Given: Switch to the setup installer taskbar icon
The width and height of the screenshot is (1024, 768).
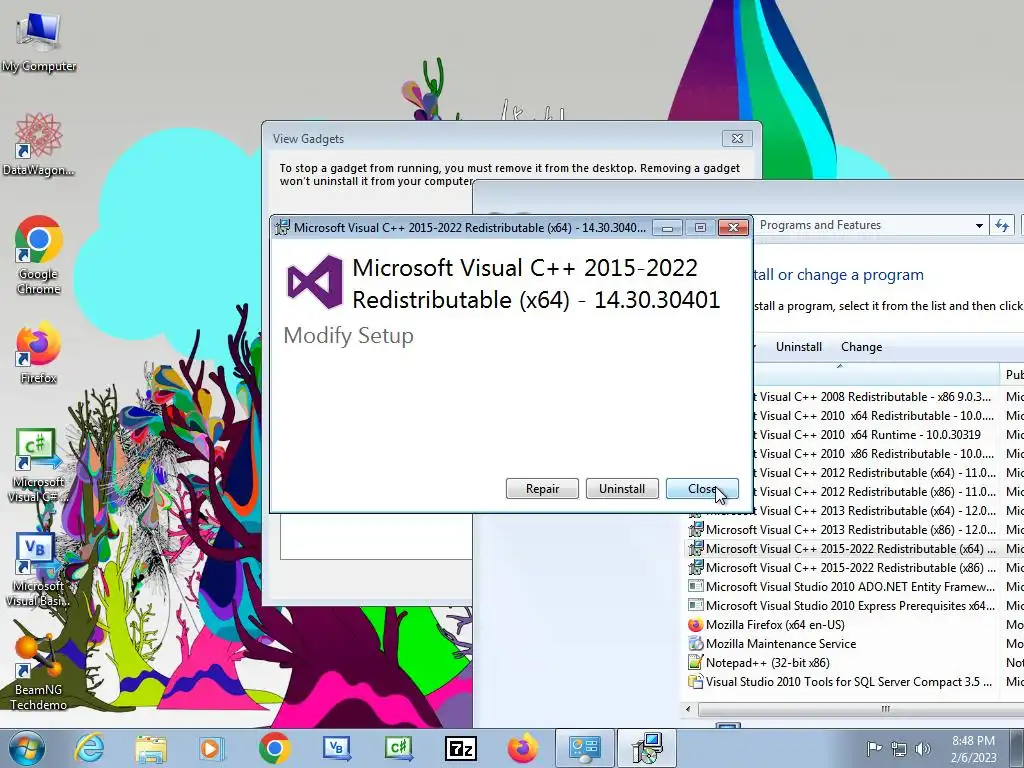Looking at the screenshot, I should pos(647,748).
